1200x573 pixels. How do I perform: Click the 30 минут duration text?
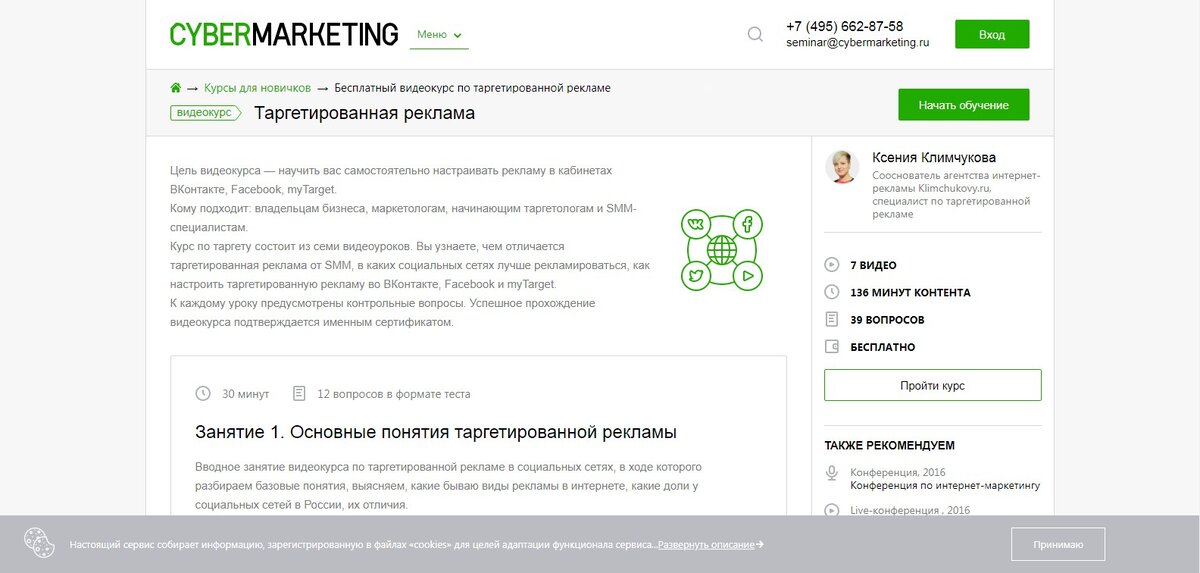coord(245,394)
